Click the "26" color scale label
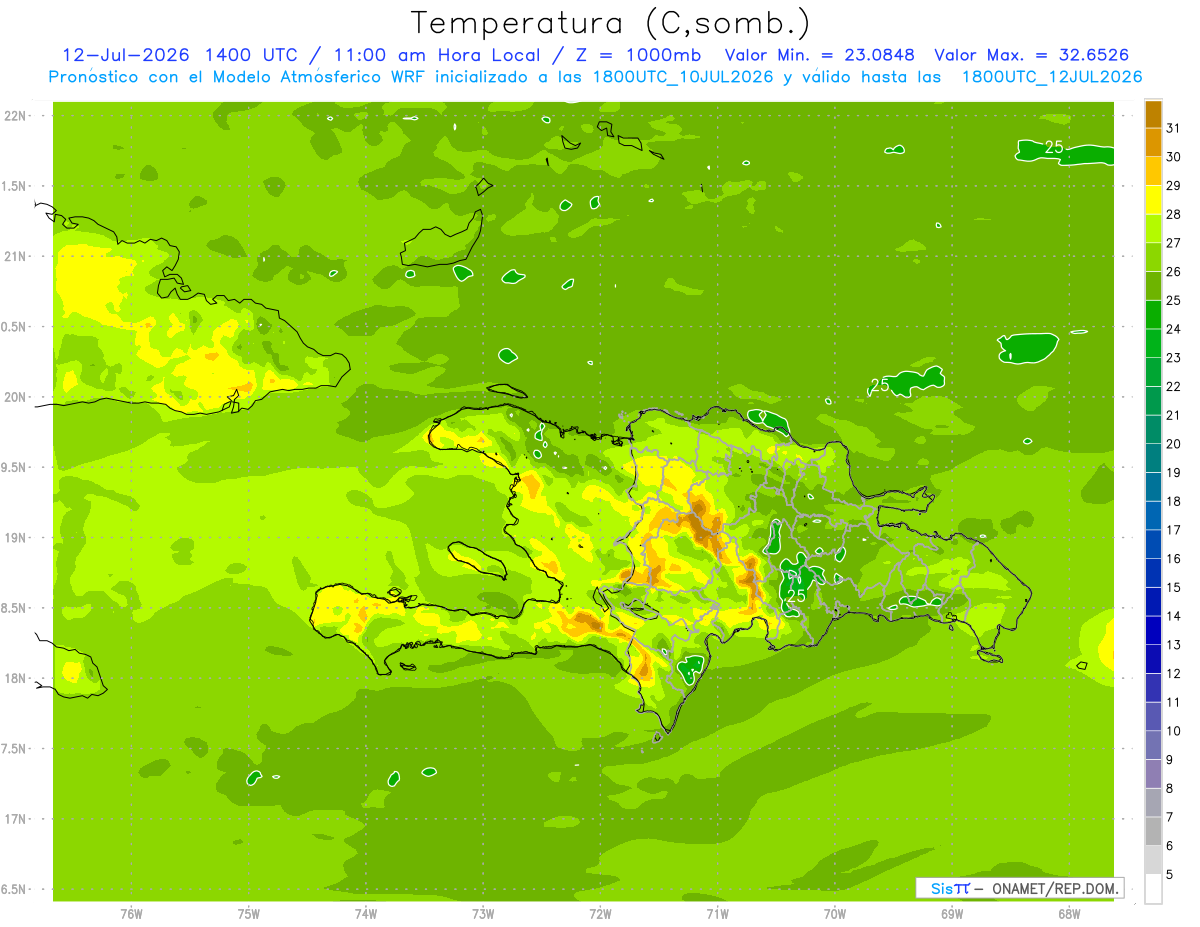The height and width of the screenshot is (927, 1200). coord(1174,272)
